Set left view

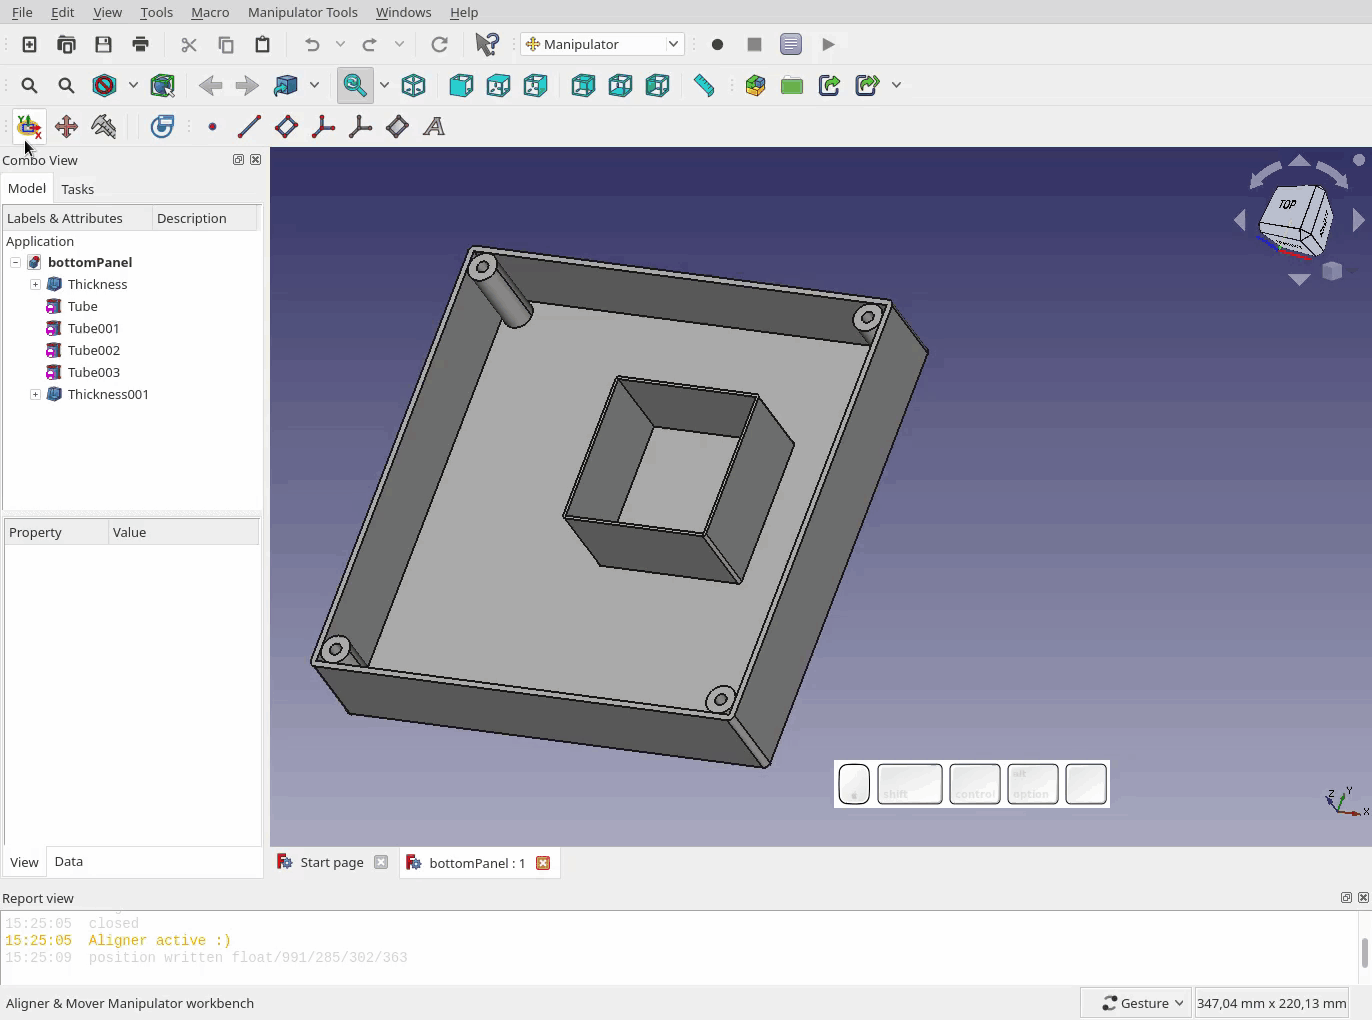click(x=657, y=85)
